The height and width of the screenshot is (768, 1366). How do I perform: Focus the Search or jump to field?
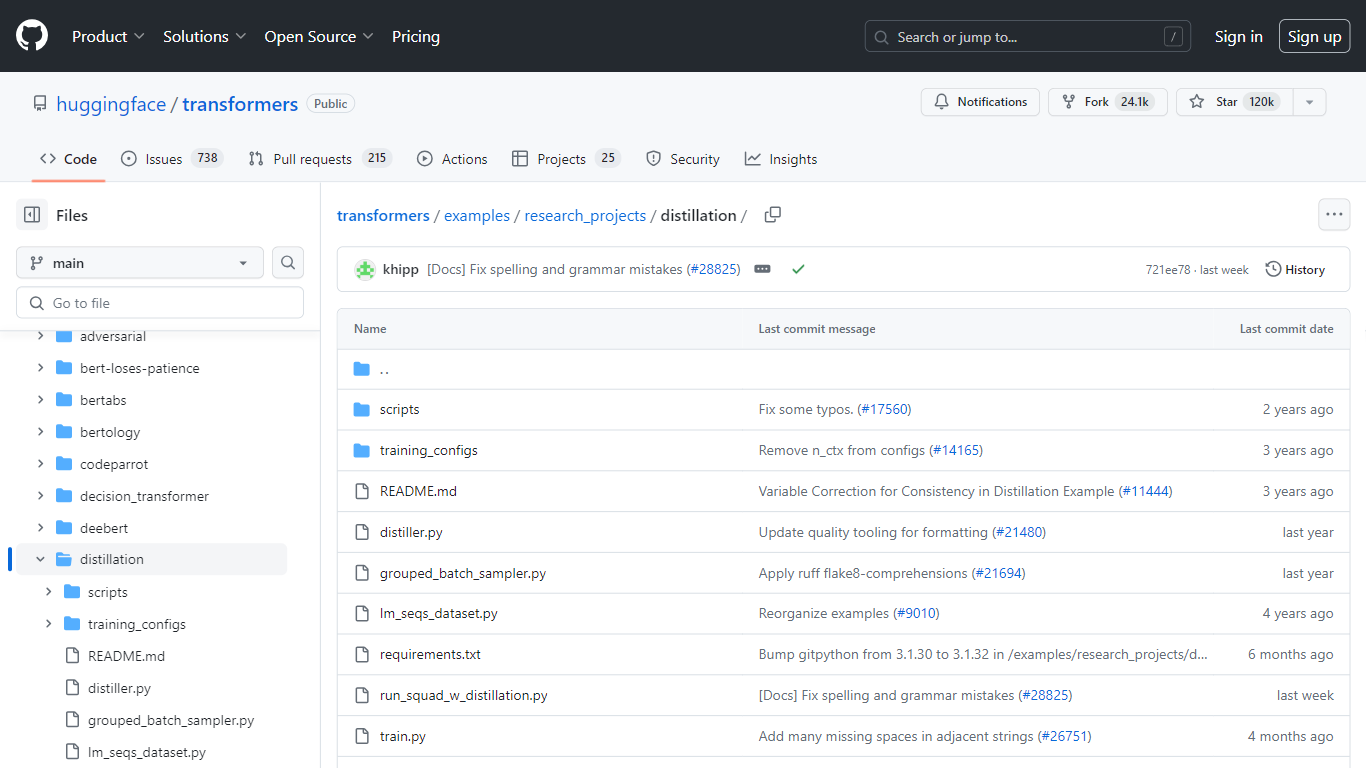(1028, 37)
